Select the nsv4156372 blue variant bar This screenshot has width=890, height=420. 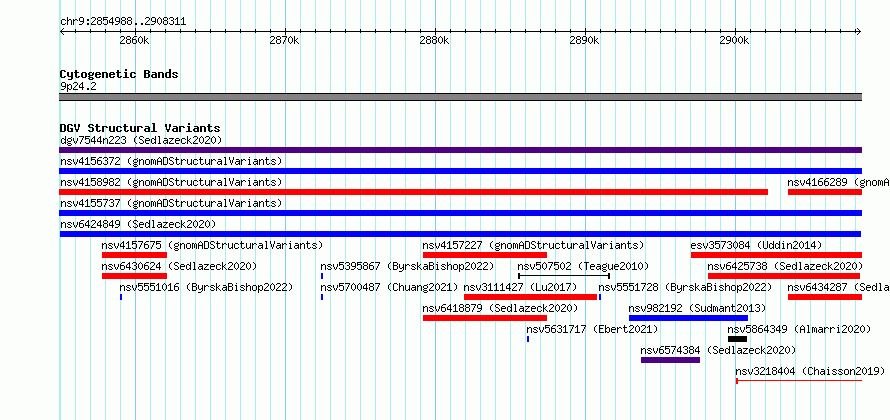[x=460, y=171]
